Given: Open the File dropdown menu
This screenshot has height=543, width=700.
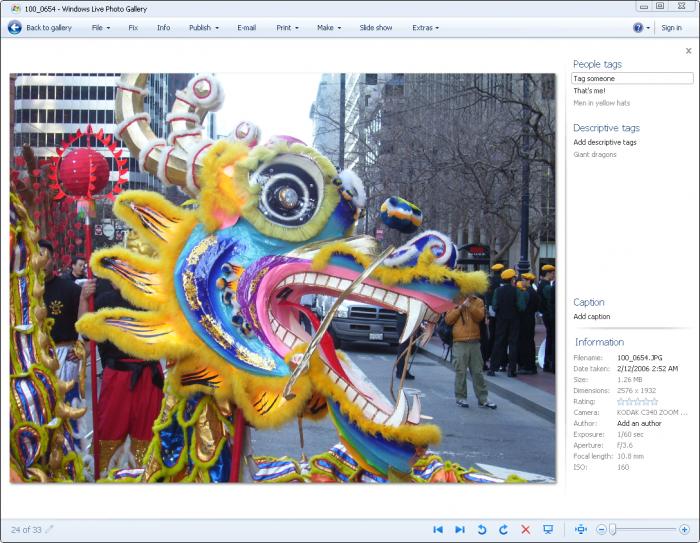Looking at the screenshot, I should (101, 28).
